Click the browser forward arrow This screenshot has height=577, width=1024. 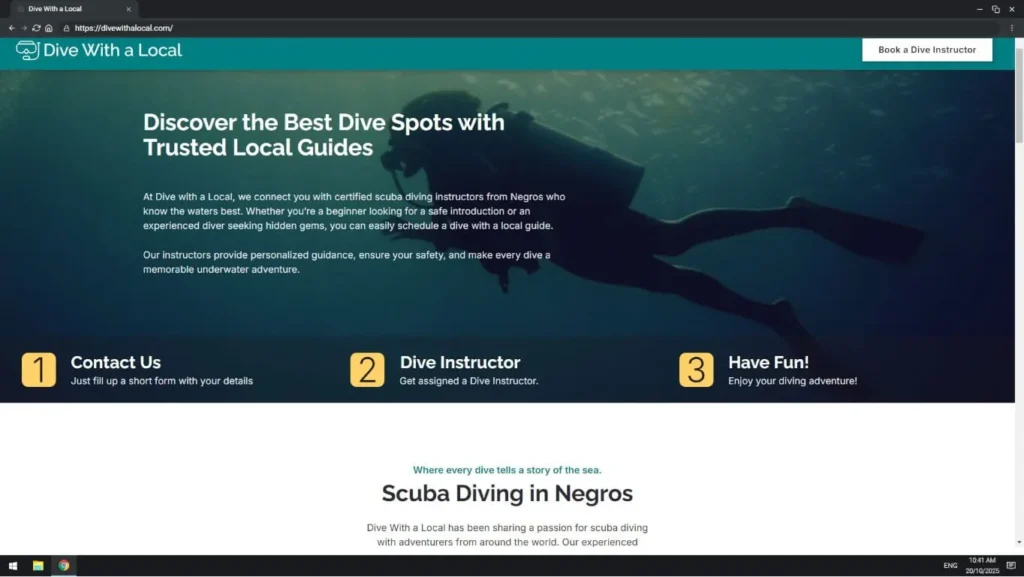click(24, 28)
